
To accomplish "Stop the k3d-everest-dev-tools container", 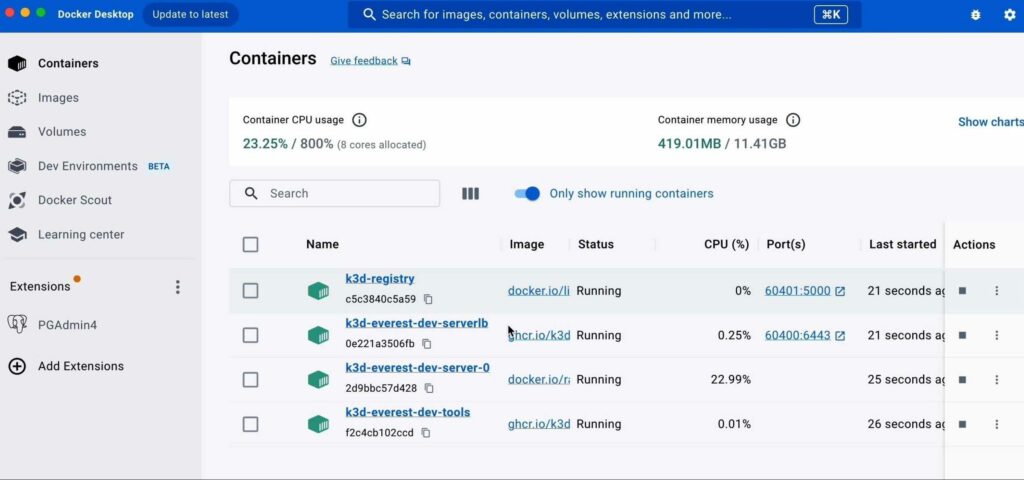I will coord(962,424).
